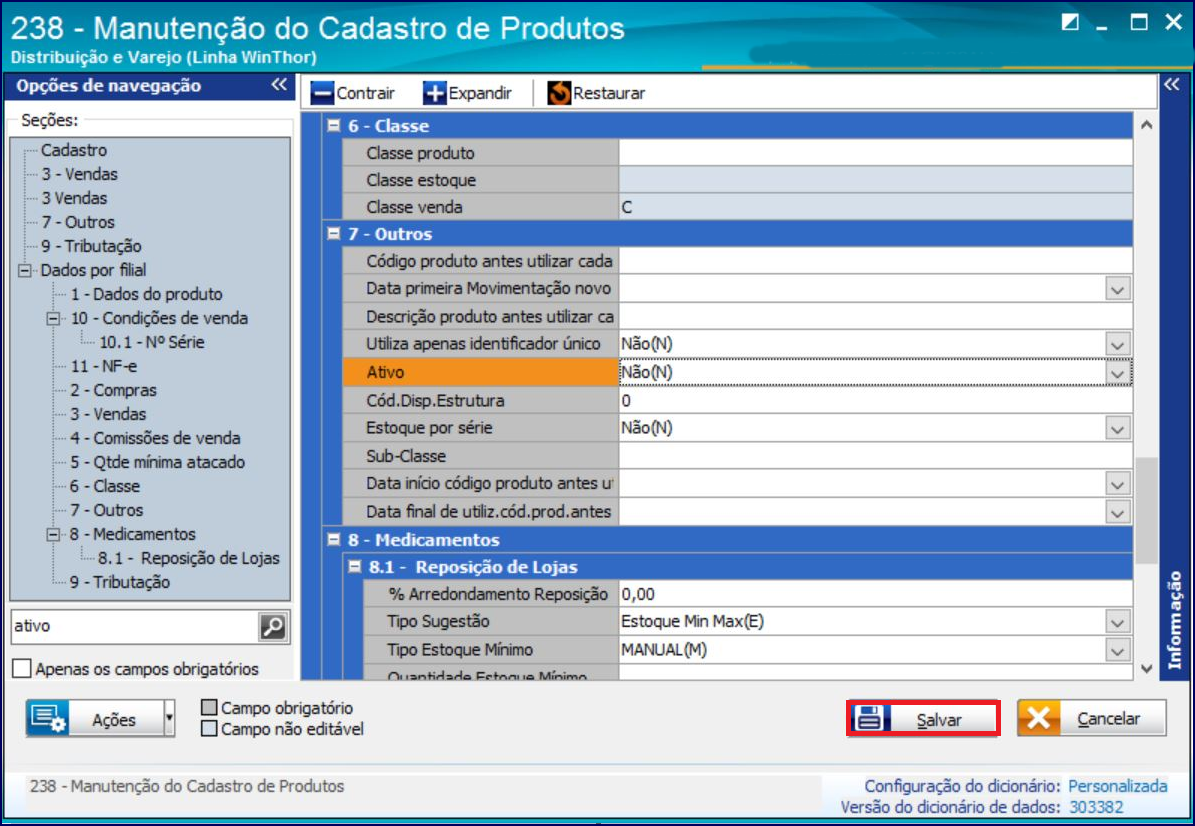Click the 303382 dictionary version link
The image size is (1195, 826).
[1096, 808]
